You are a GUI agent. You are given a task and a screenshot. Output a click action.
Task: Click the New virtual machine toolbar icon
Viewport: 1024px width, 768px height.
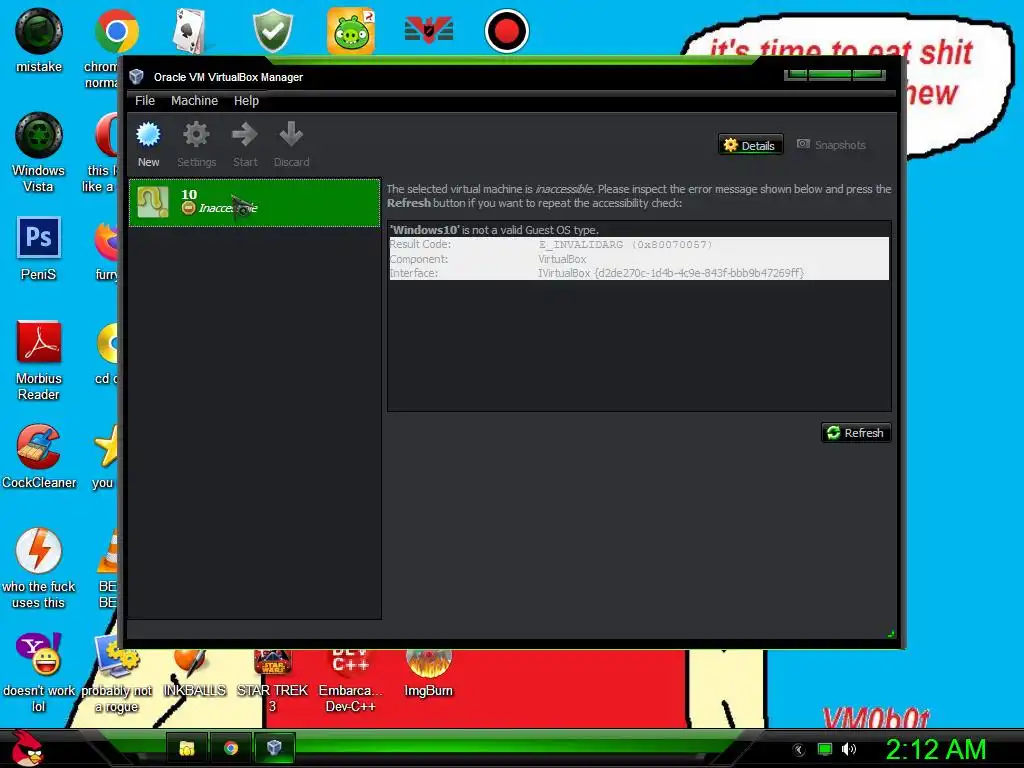pyautogui.click(x=148, y=145)
